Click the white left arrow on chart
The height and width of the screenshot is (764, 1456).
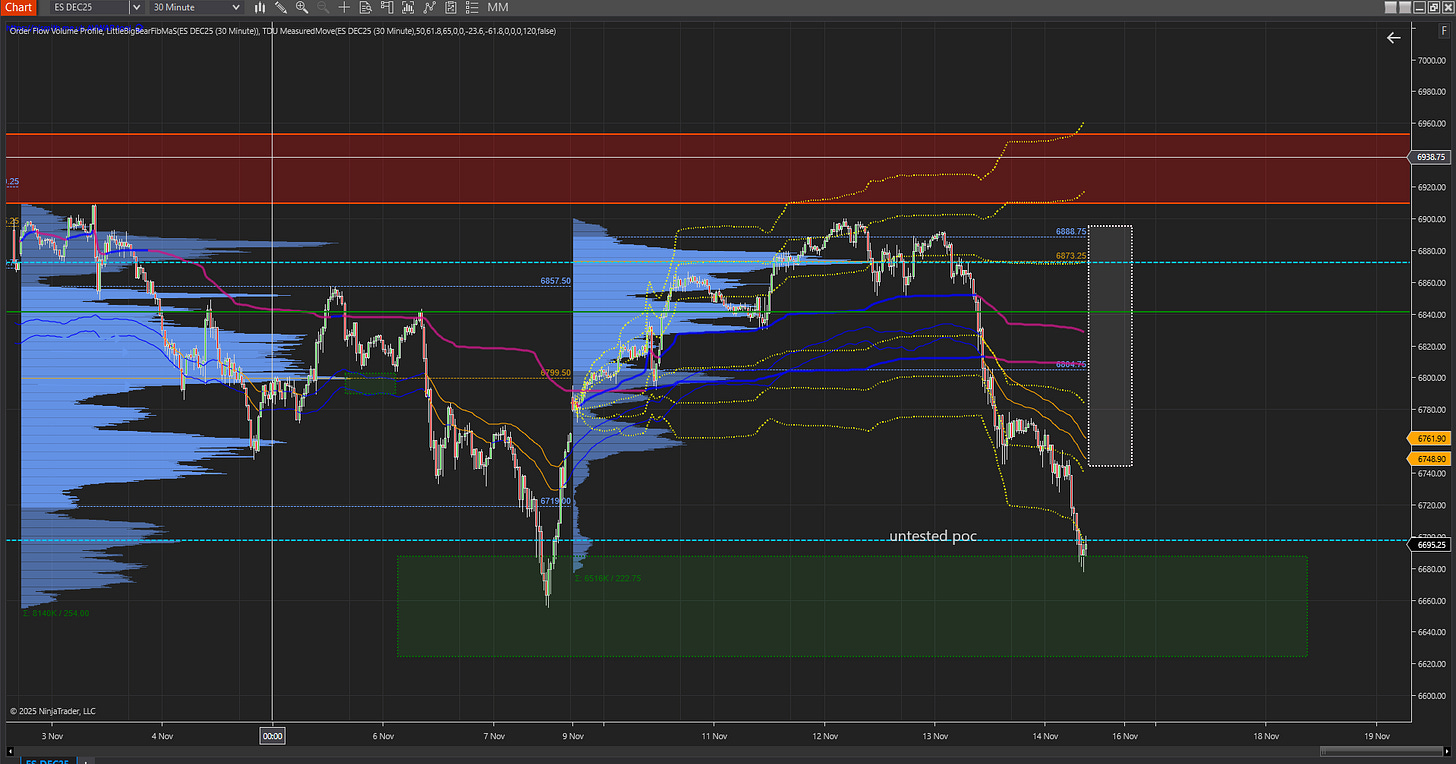[1393, 38]
